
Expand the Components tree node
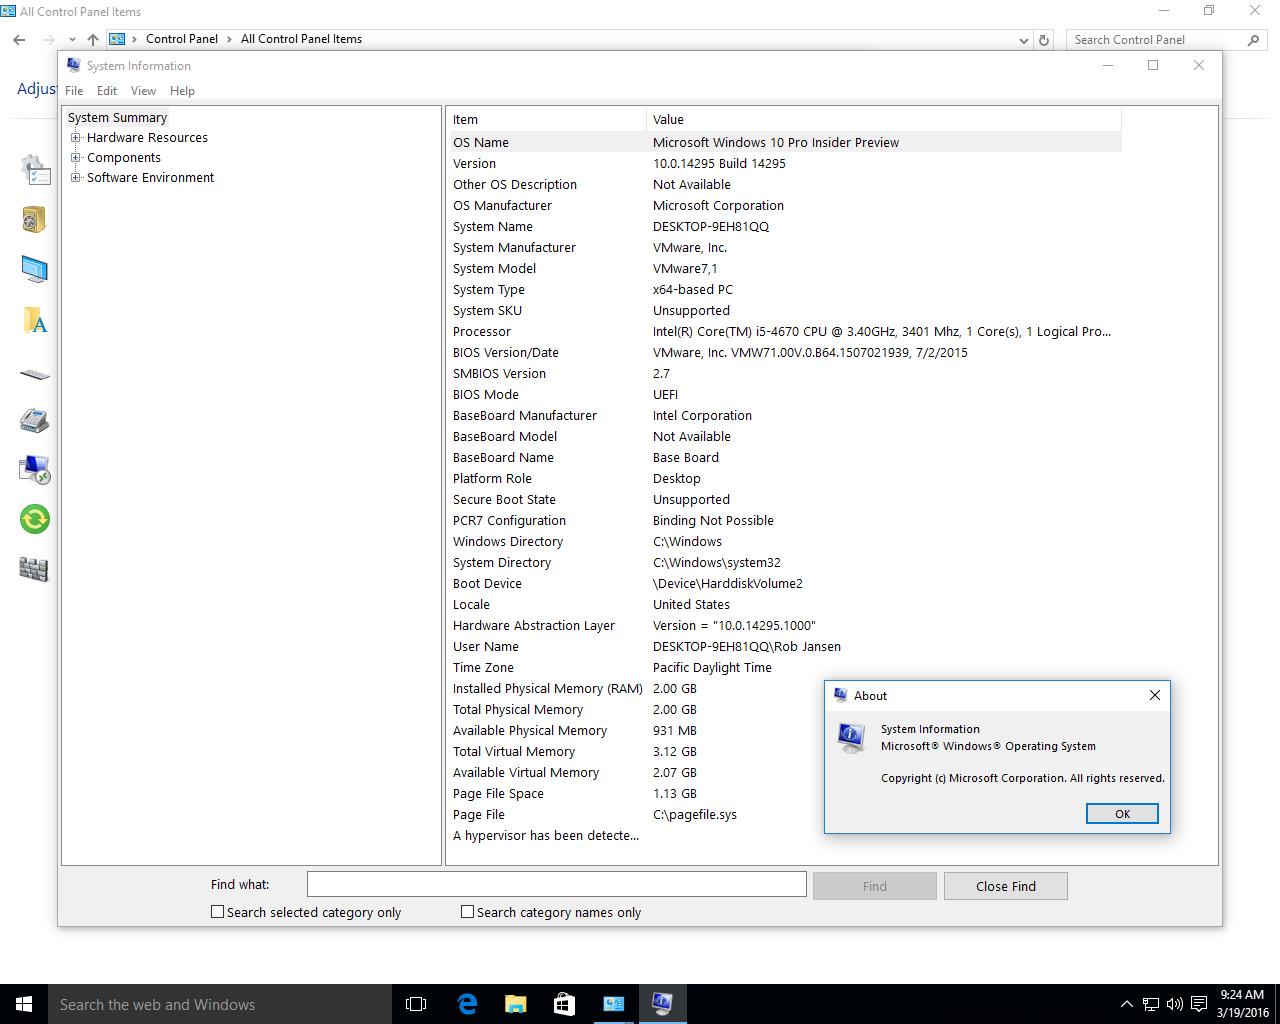[x=75, y=158]
